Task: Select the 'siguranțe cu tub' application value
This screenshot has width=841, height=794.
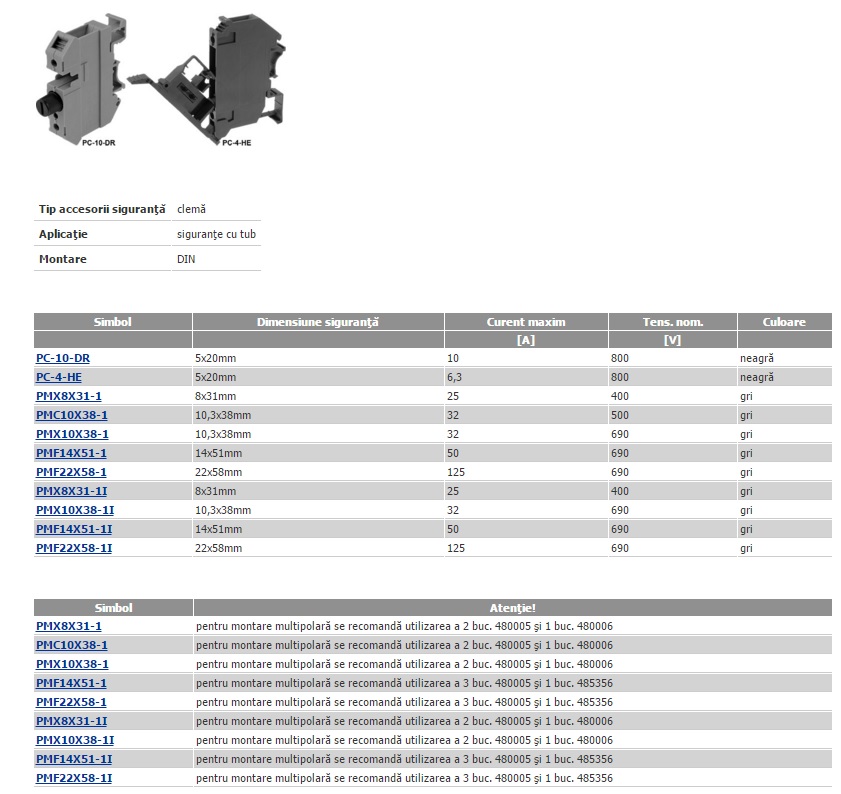Action: pos(217,234)
